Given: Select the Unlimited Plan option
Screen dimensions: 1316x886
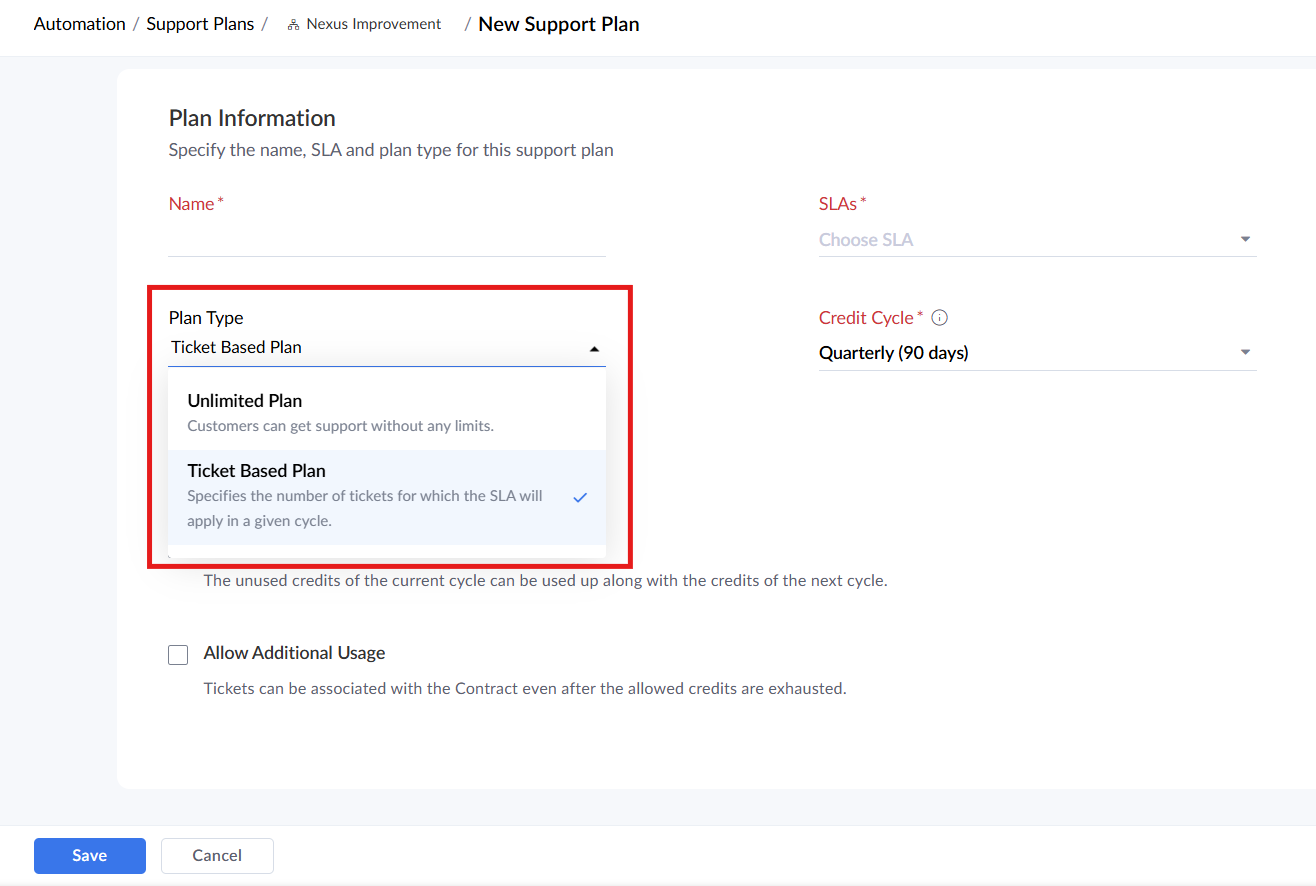Looking at the screenshot, I should [245, 401].
